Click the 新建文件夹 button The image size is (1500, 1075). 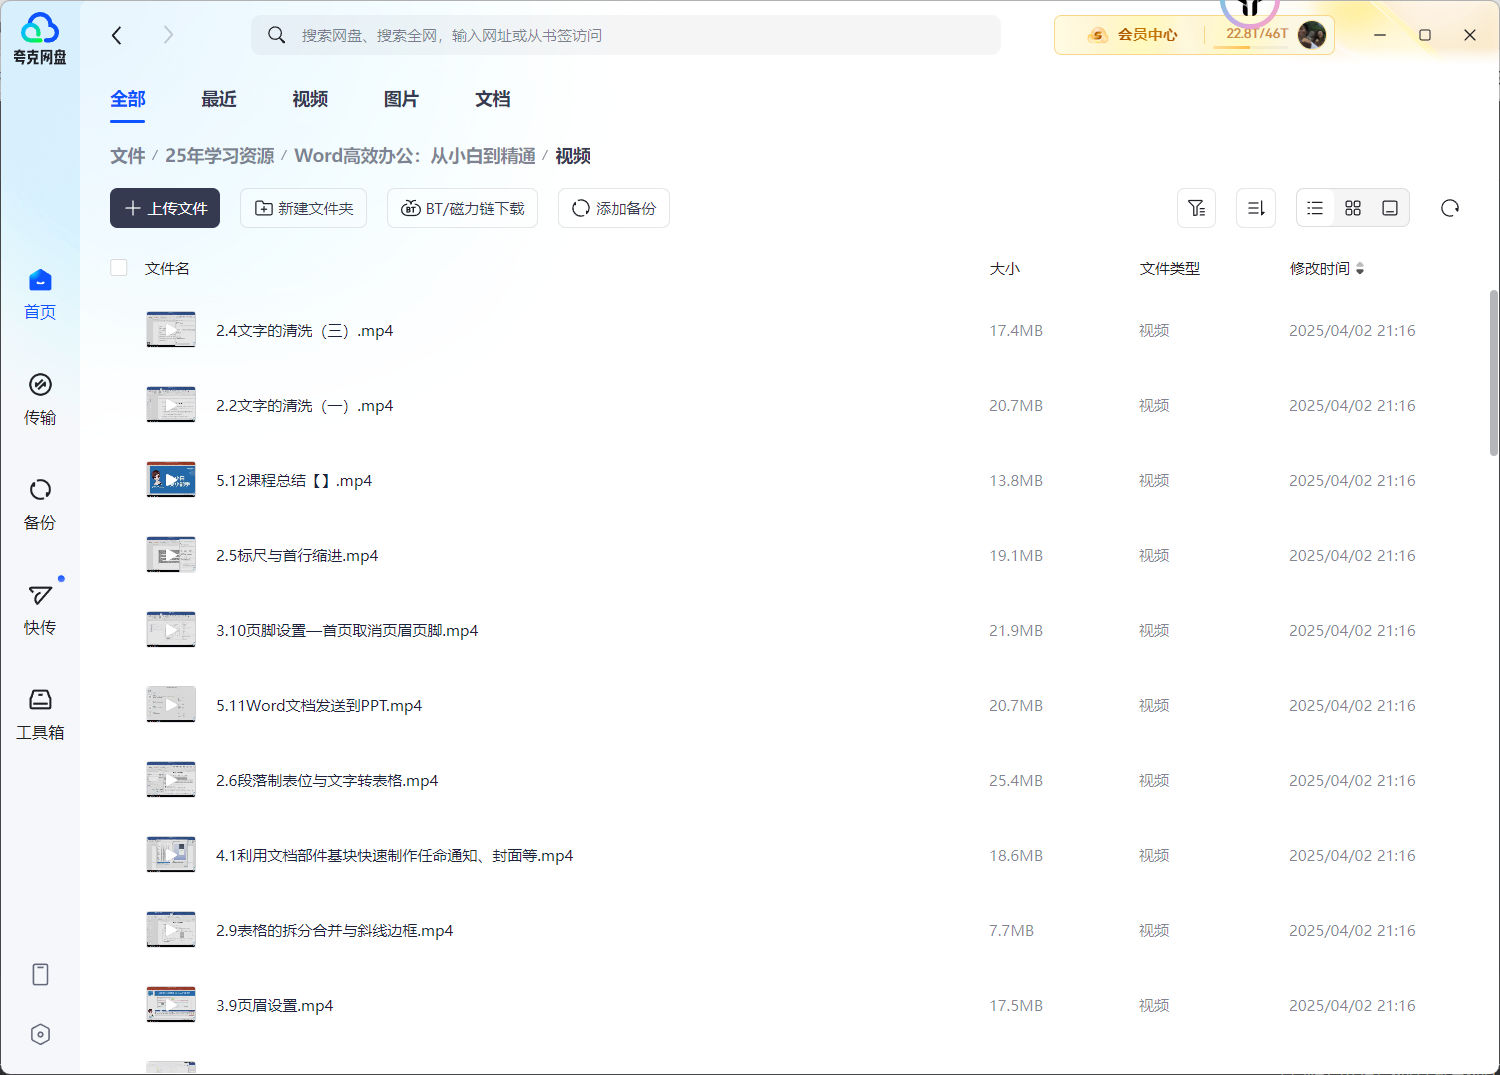point(304,208)
